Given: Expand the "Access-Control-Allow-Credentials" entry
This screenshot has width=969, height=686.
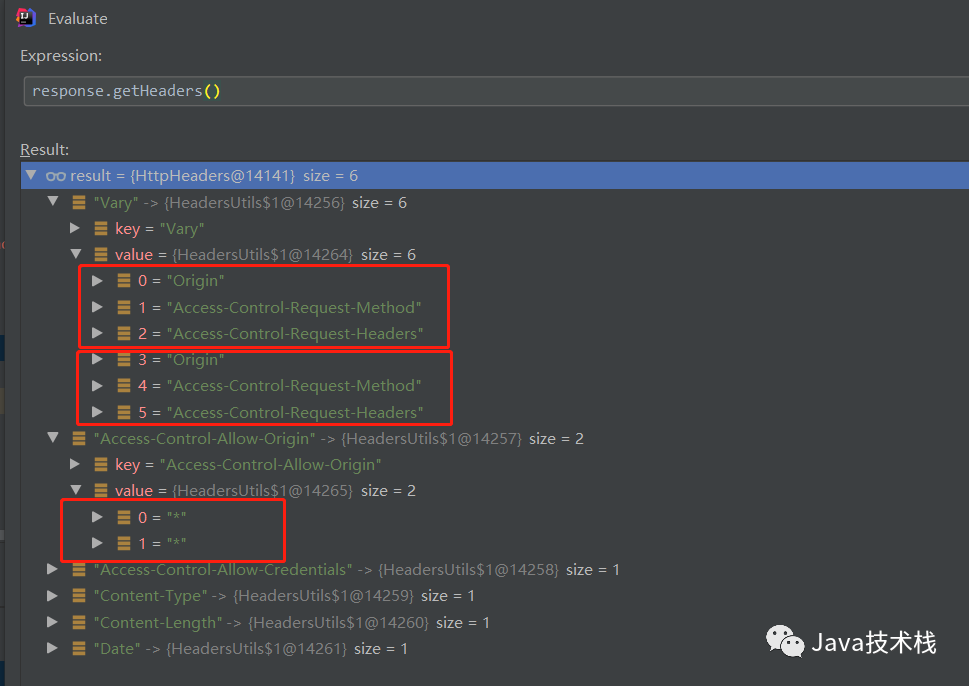Looking at the screenshot, I should 53,570.
